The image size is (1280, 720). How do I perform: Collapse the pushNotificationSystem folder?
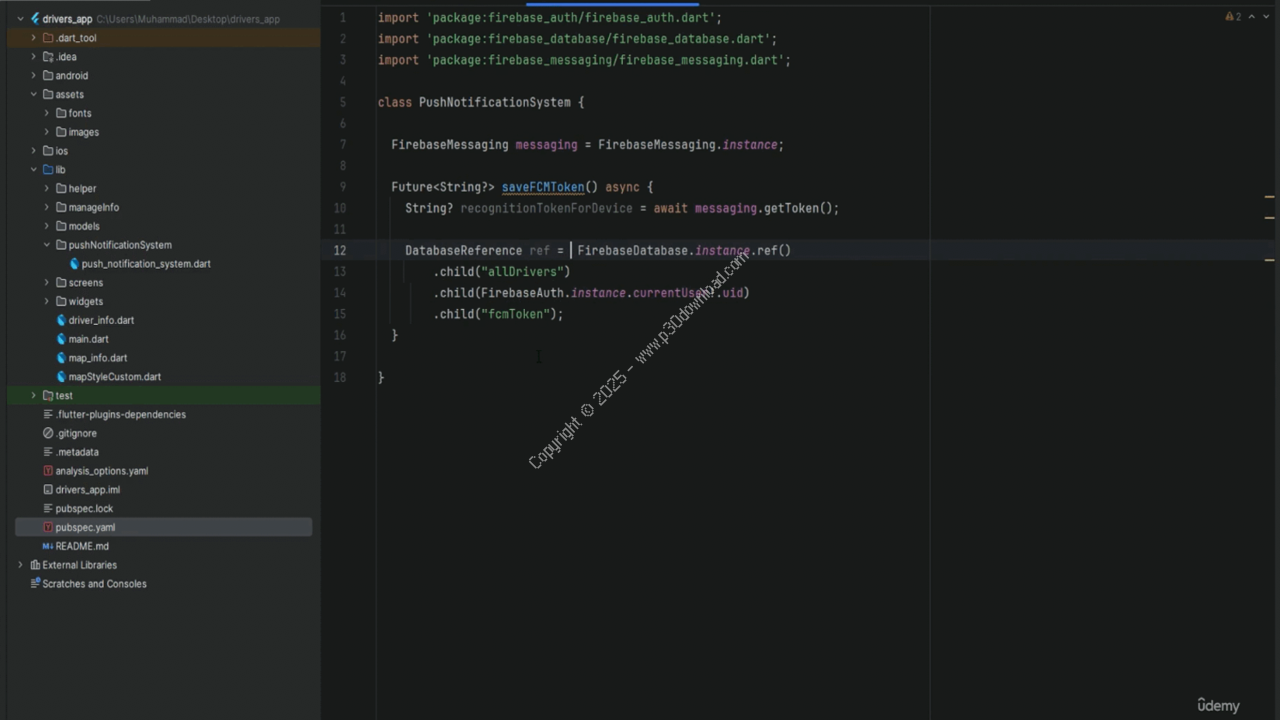46,245
